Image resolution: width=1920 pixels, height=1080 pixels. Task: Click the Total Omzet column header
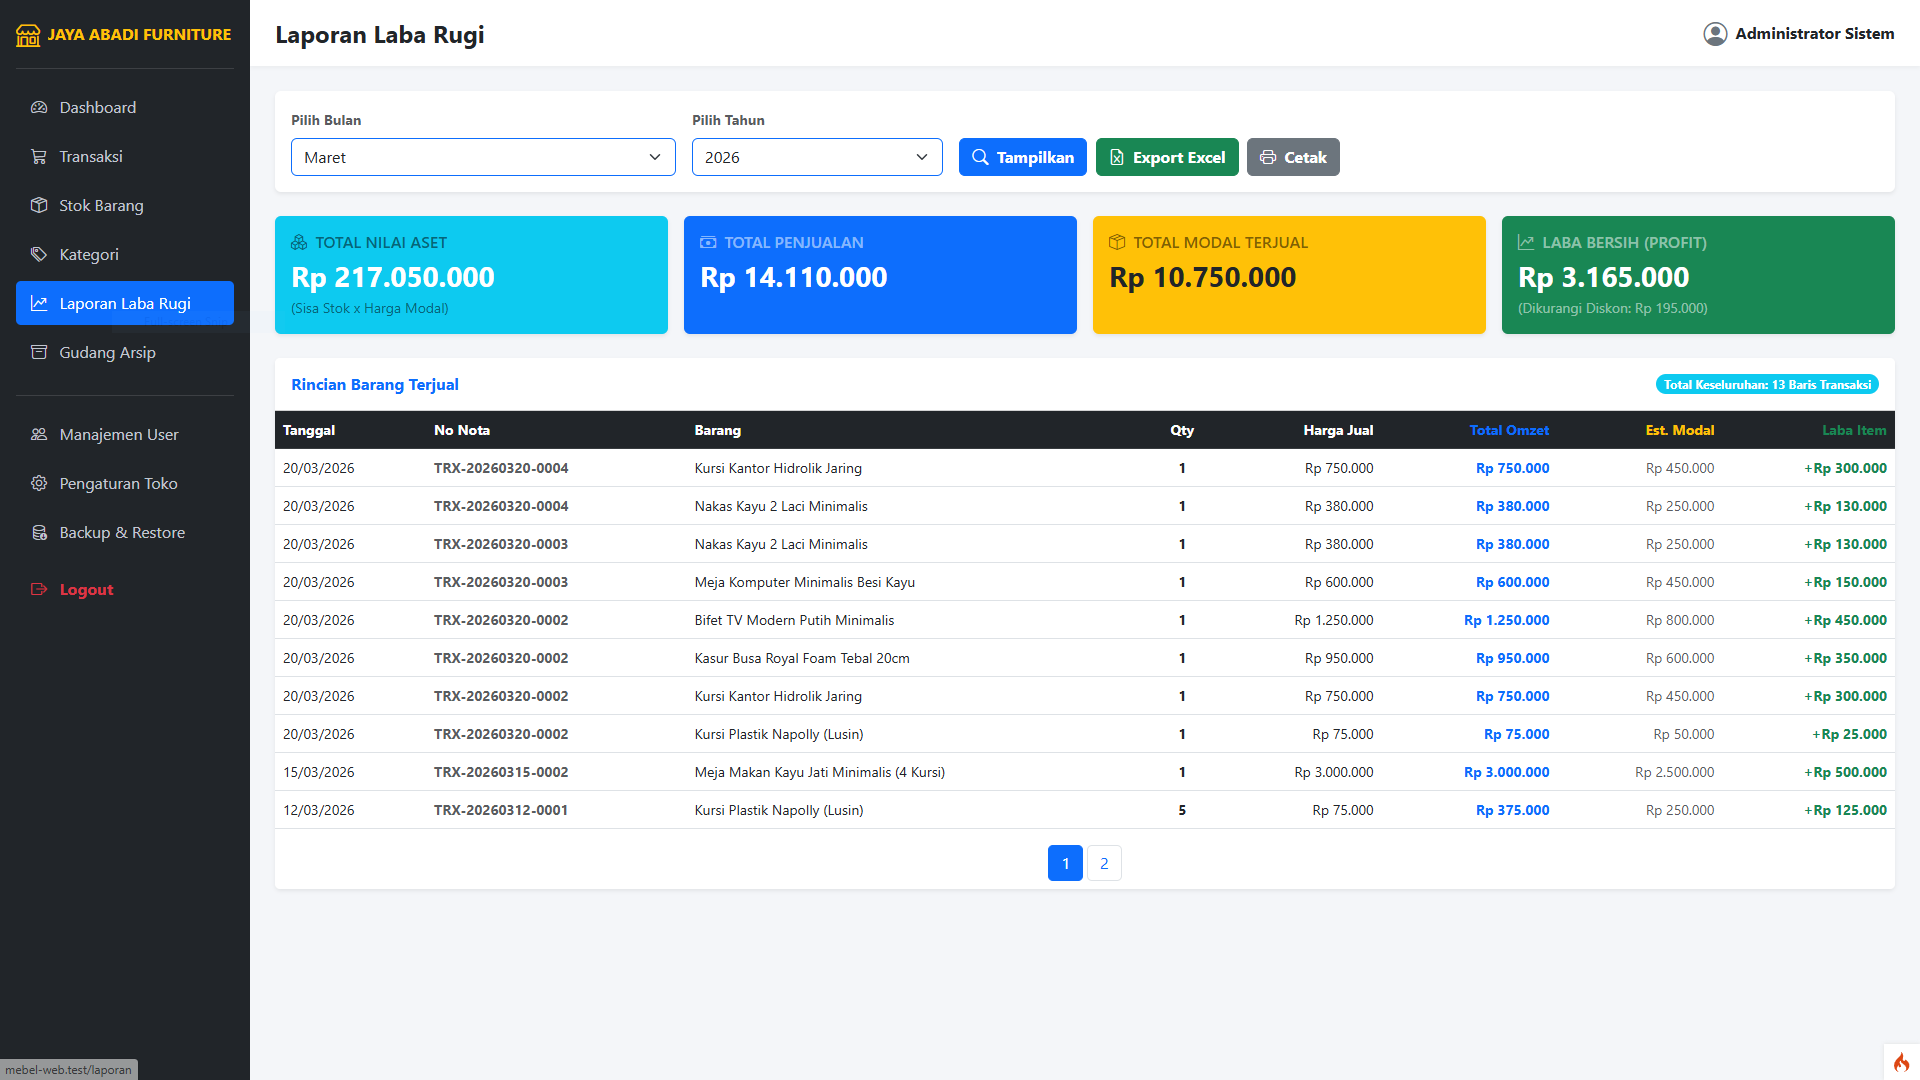tap(1508, 430)
